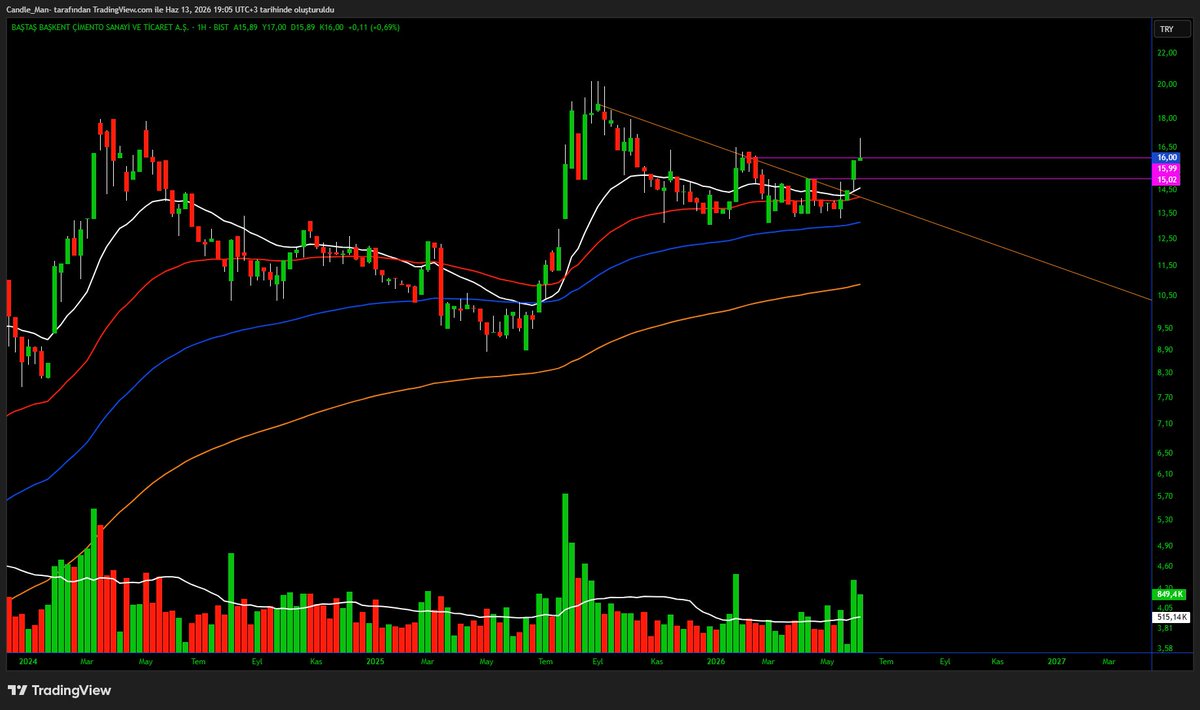
Task: Click the 2025 label on time axis
Action: tap(375, 661)
